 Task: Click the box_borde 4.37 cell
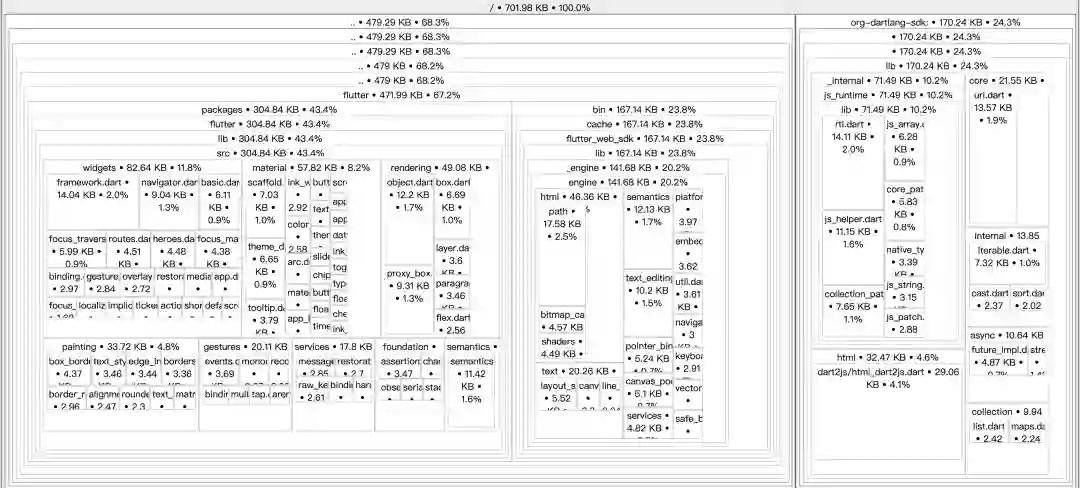[69, 368]
